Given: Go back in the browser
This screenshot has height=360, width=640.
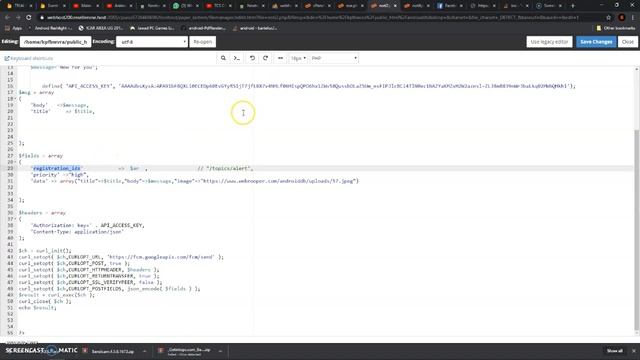Looking at the screenshot, I should pyautogui.click(x=7, y=18).
